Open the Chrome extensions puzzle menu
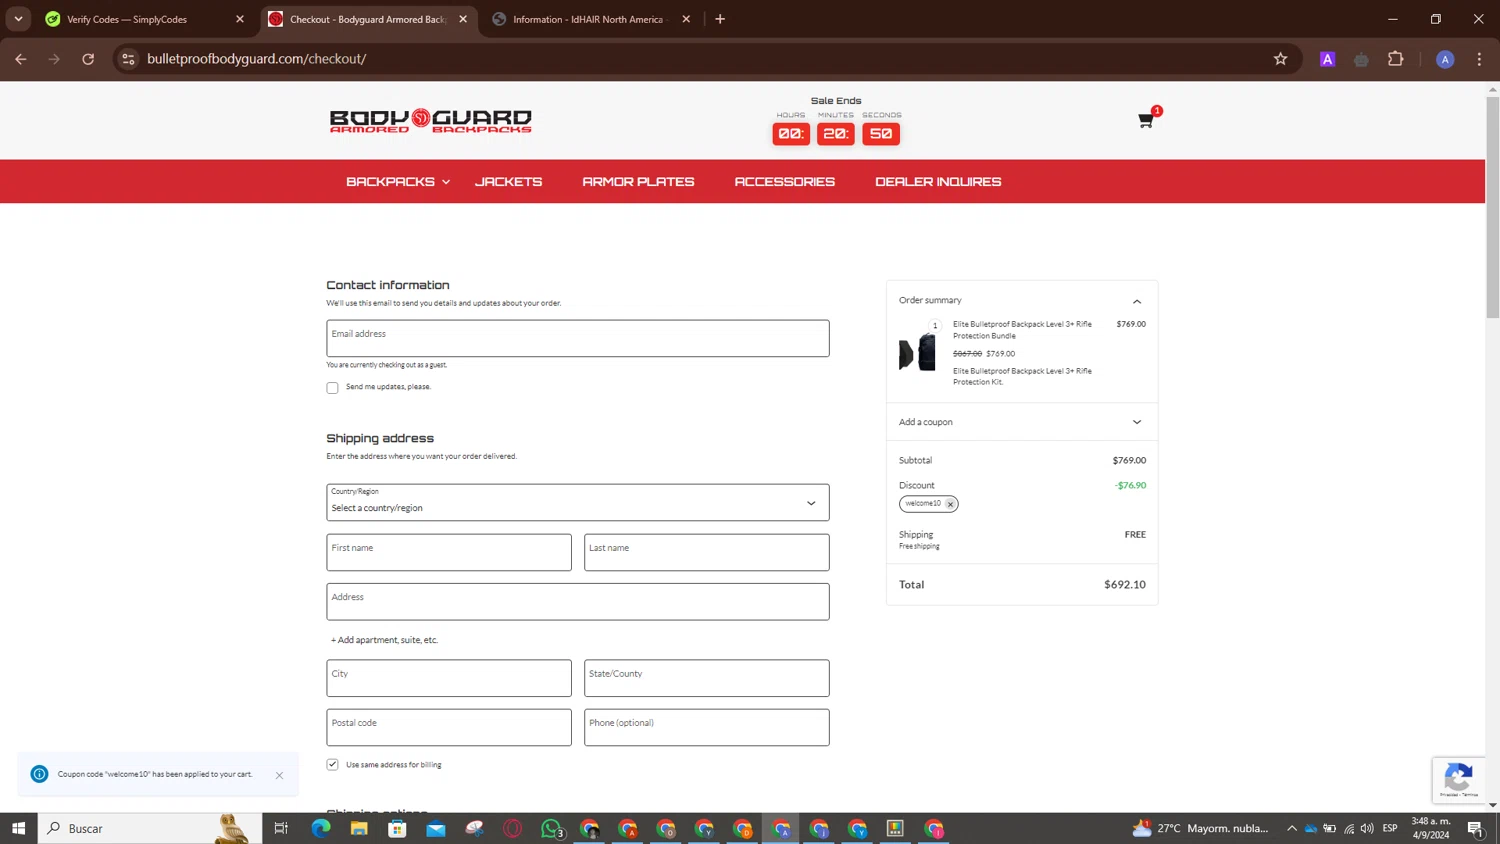The width and height of the screenshot is (1500, 844). tap(1396, 59)
